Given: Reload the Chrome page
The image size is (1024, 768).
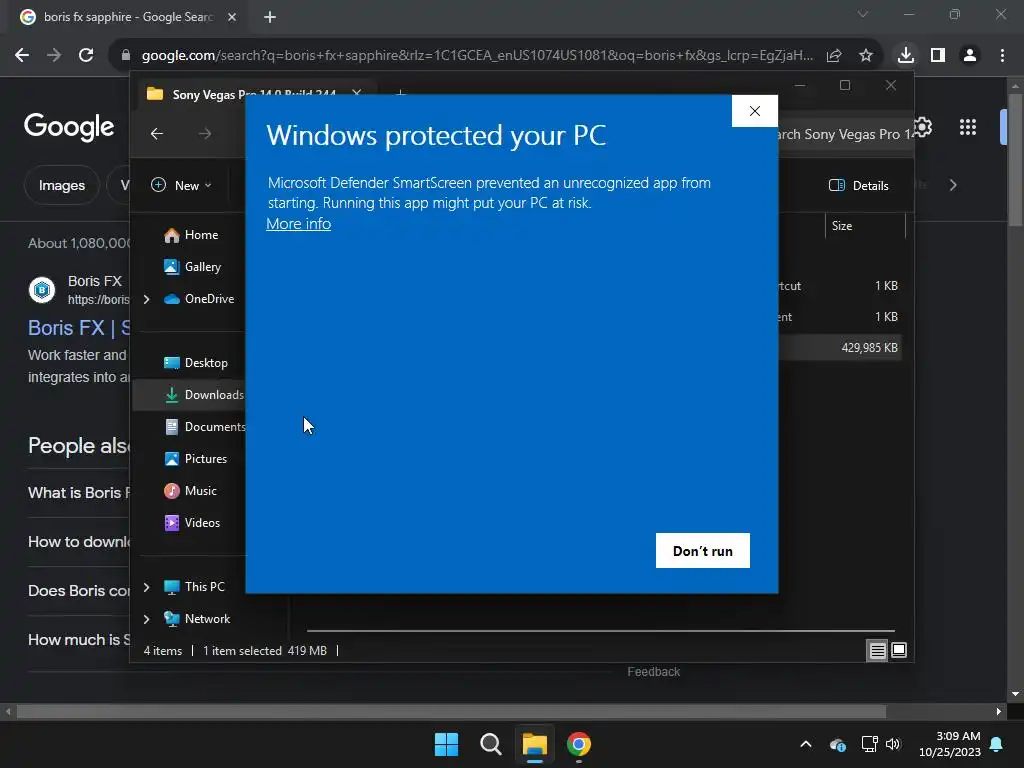Looking at the screenshot, I should point(86,56).
